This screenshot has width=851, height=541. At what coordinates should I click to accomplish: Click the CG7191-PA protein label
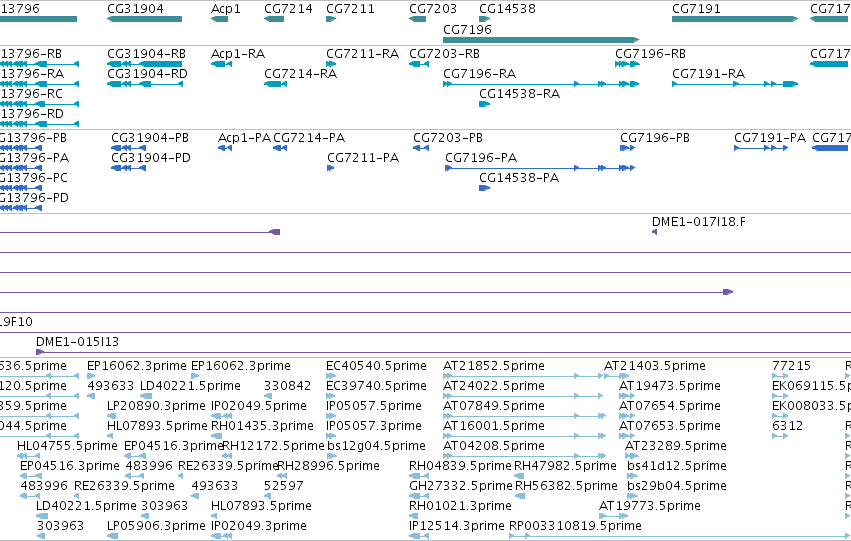(770, 138)
